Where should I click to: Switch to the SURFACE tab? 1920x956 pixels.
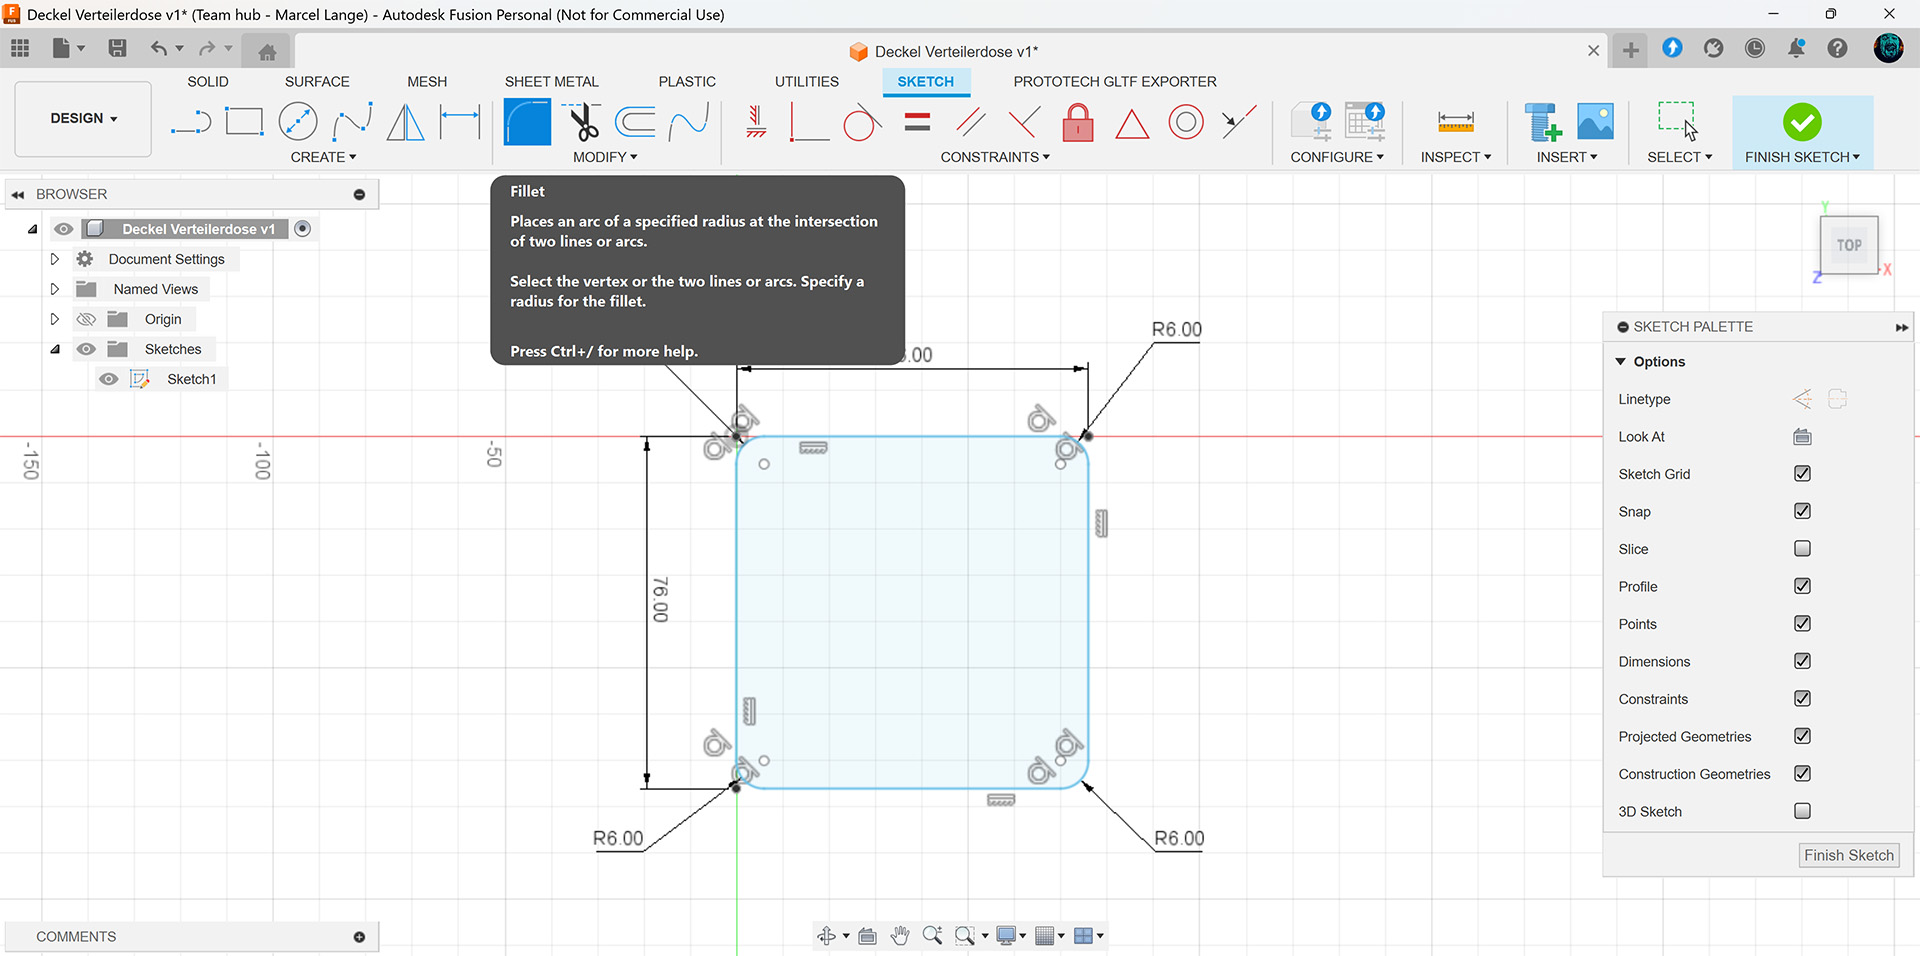317,82
